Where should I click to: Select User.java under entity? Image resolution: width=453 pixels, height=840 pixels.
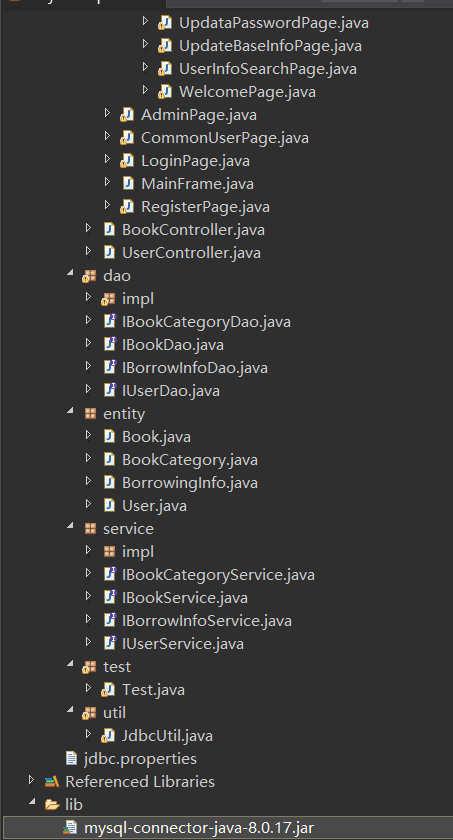[x=154, y=506]
